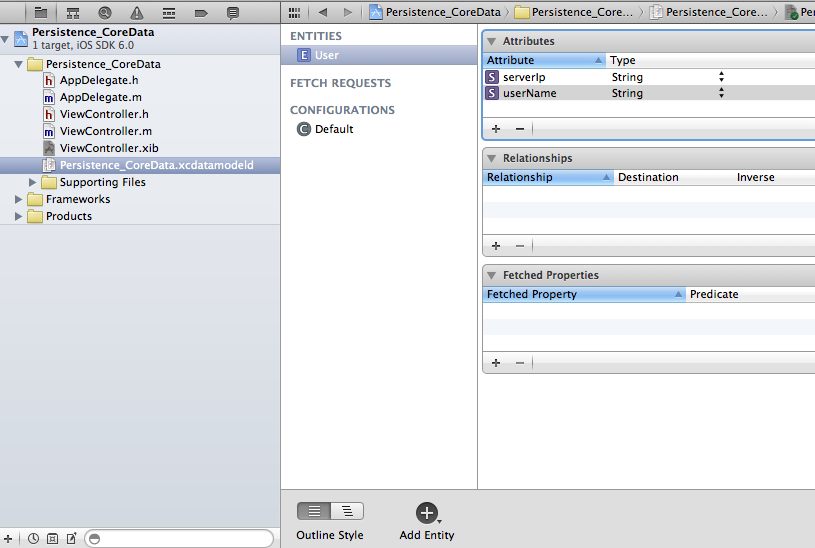Remove a relationship with the minus button

coord(520,245)
